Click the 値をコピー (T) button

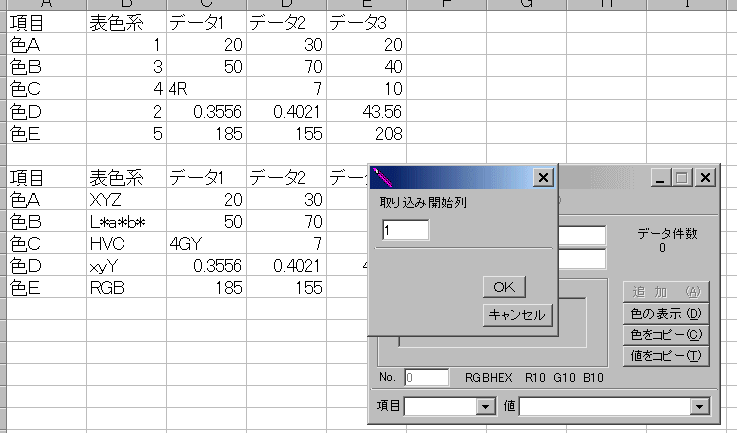[666, 355]
